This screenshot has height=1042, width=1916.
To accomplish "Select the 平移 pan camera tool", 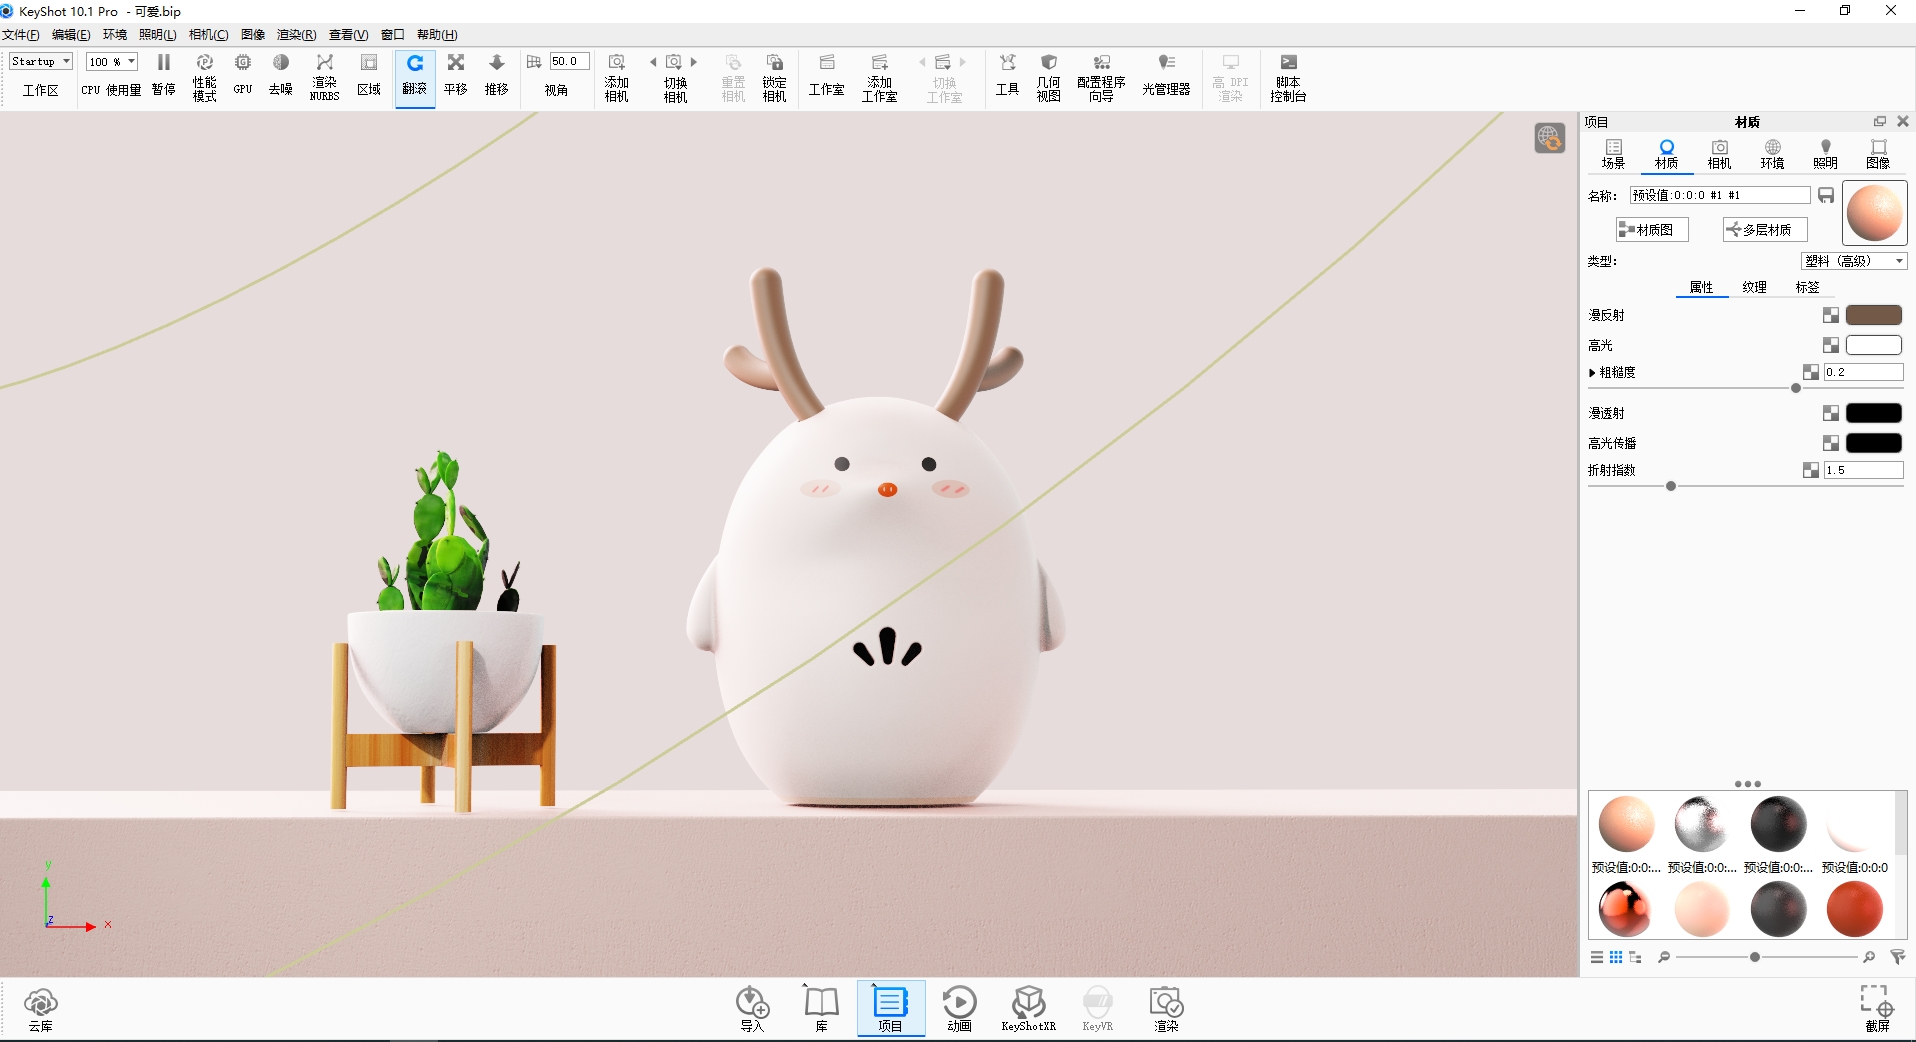I will click(456, 75).
